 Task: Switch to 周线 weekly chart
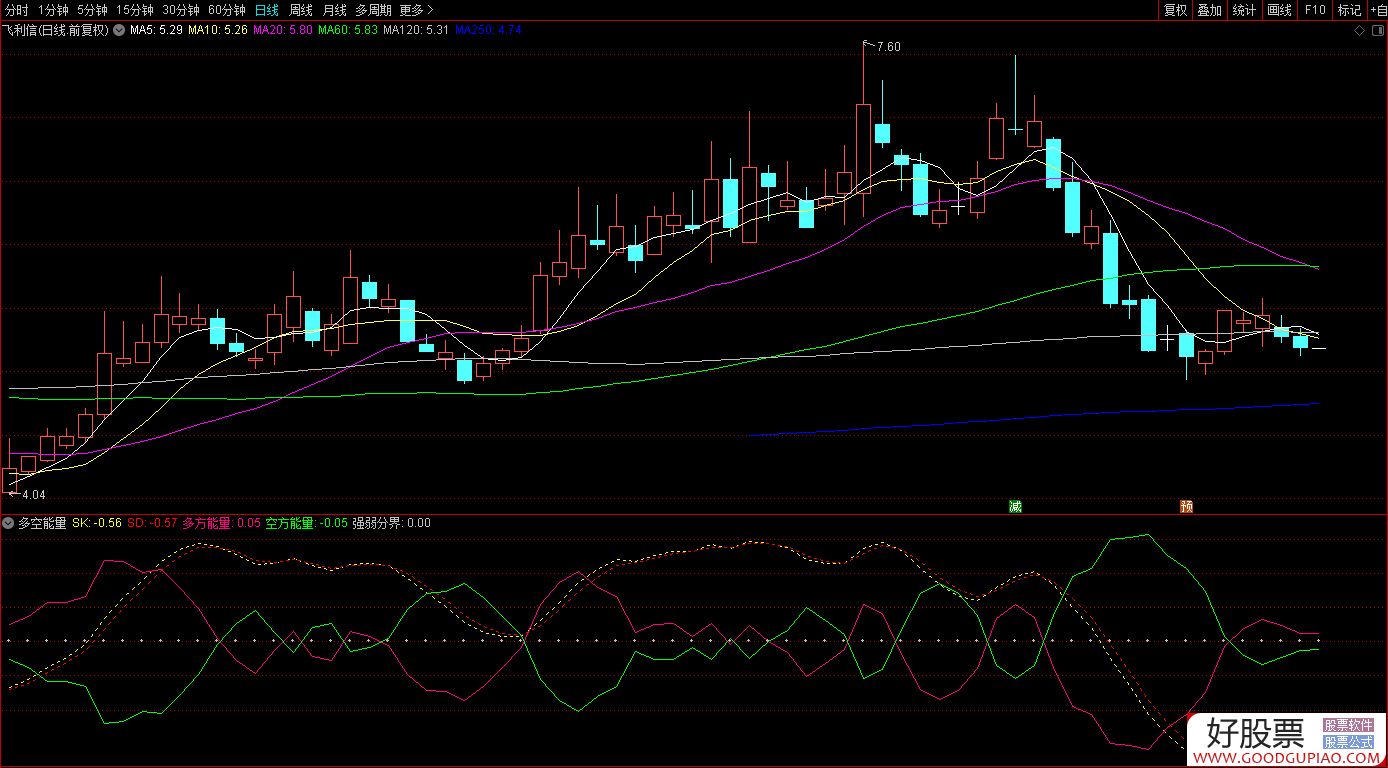(300, 10)
